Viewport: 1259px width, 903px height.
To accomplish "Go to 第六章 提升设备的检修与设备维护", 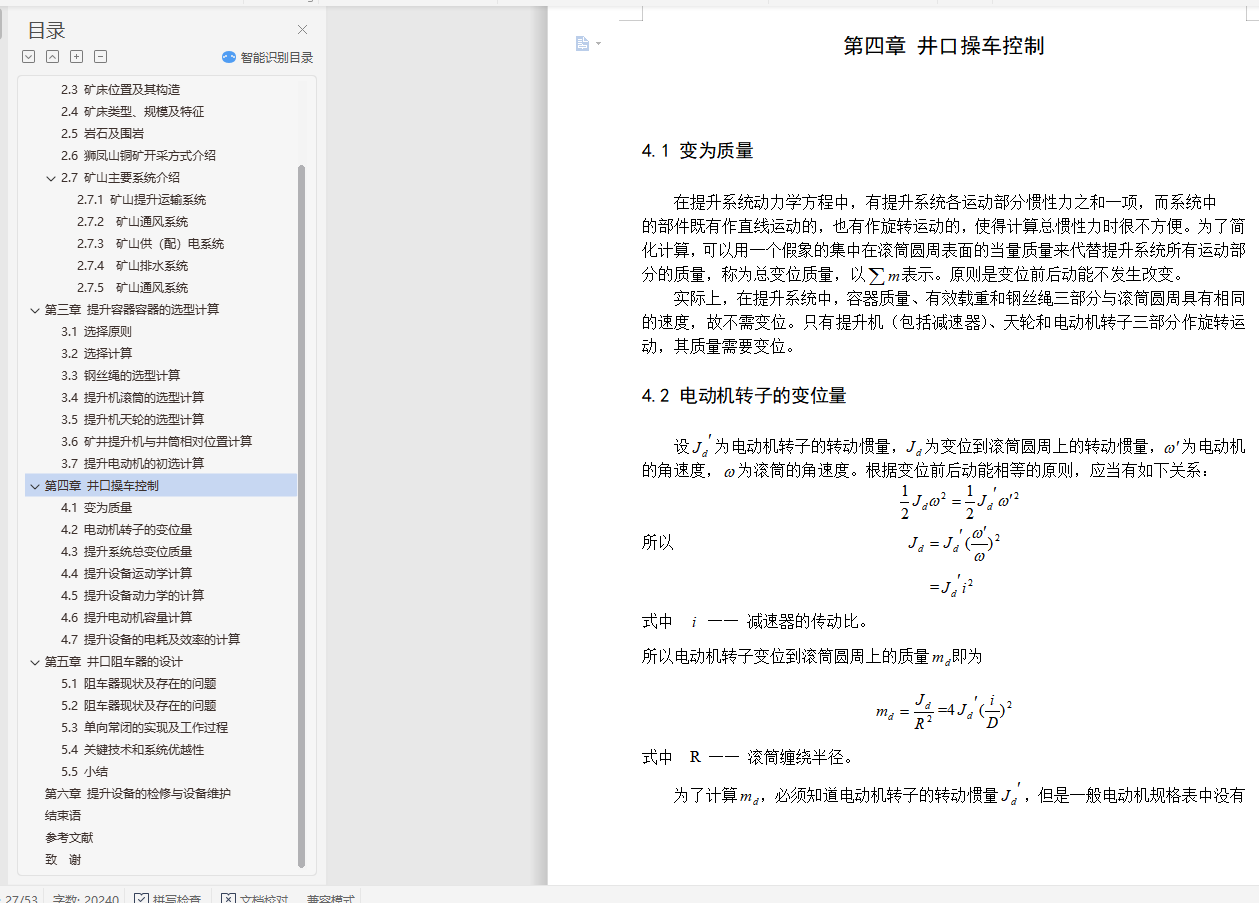I will [137, 794].
